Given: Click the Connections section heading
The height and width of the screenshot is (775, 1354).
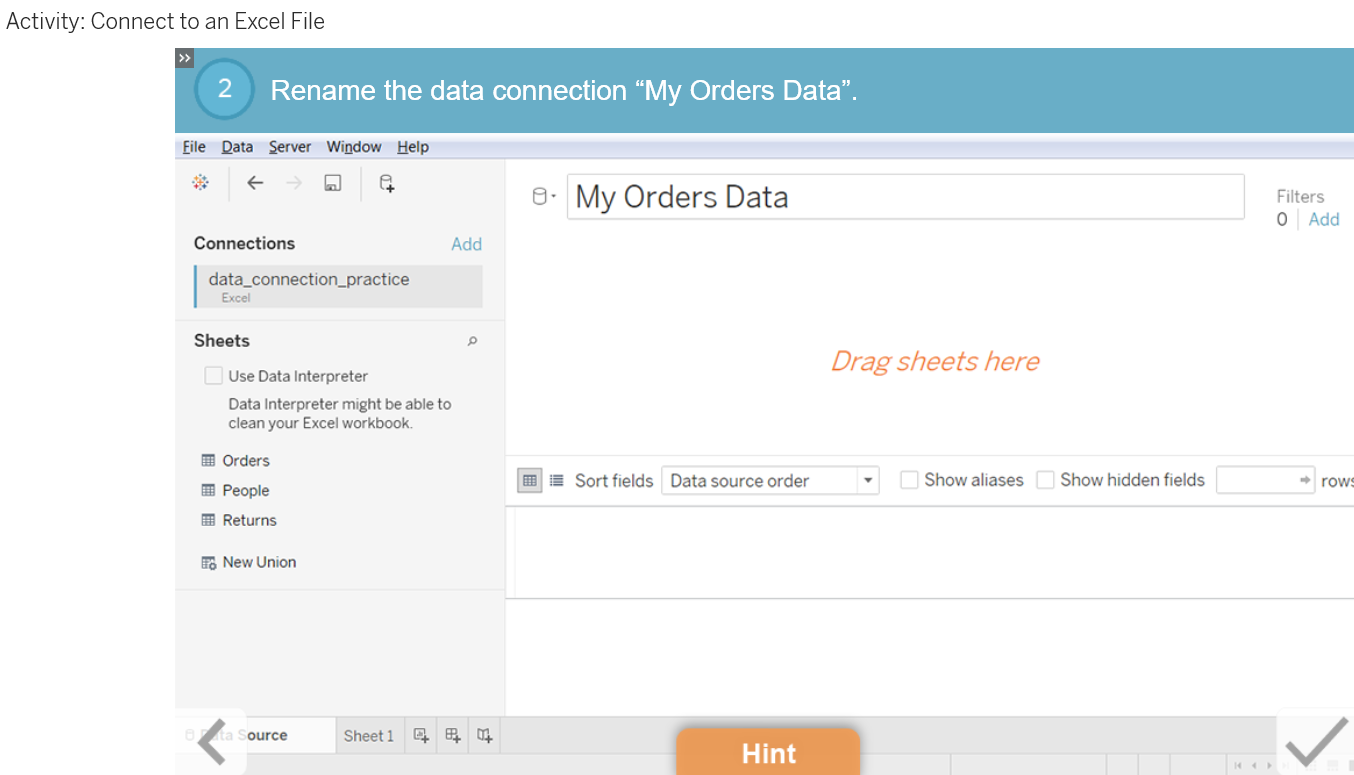Looking at the screenshot, I should 245,243.
